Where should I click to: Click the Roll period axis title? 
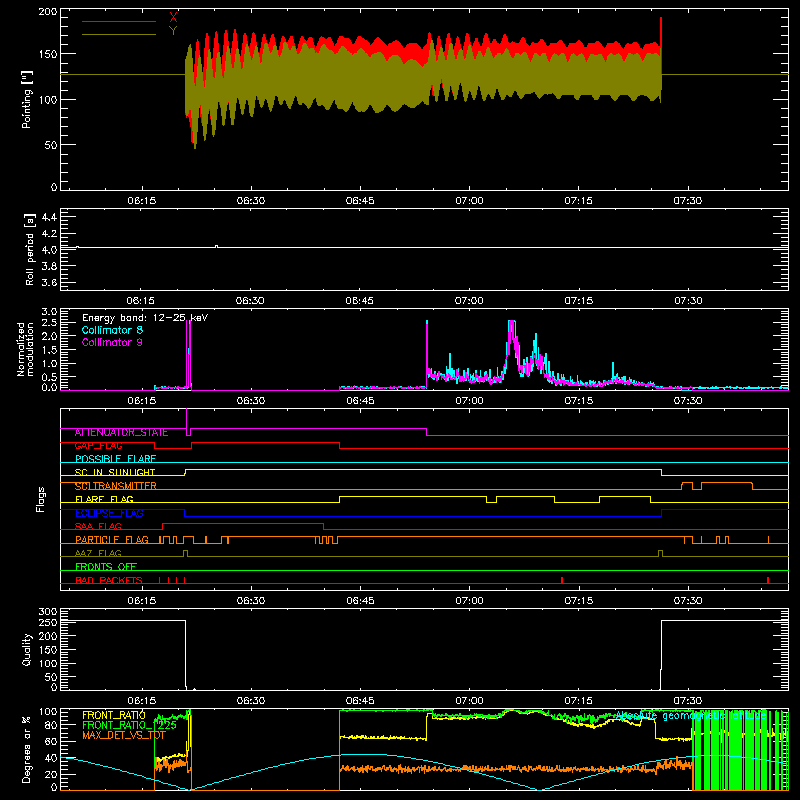(x=30, y=249)
